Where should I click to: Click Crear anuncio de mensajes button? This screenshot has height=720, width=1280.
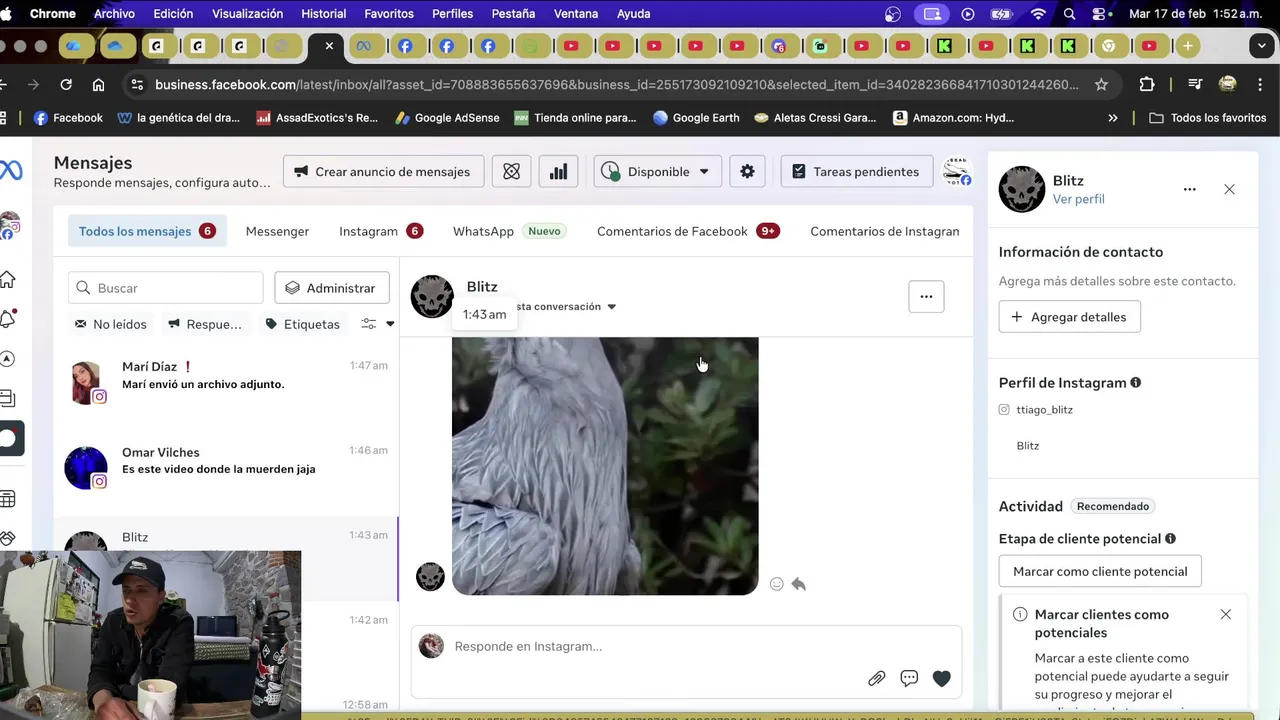click(x=384, y=172)
